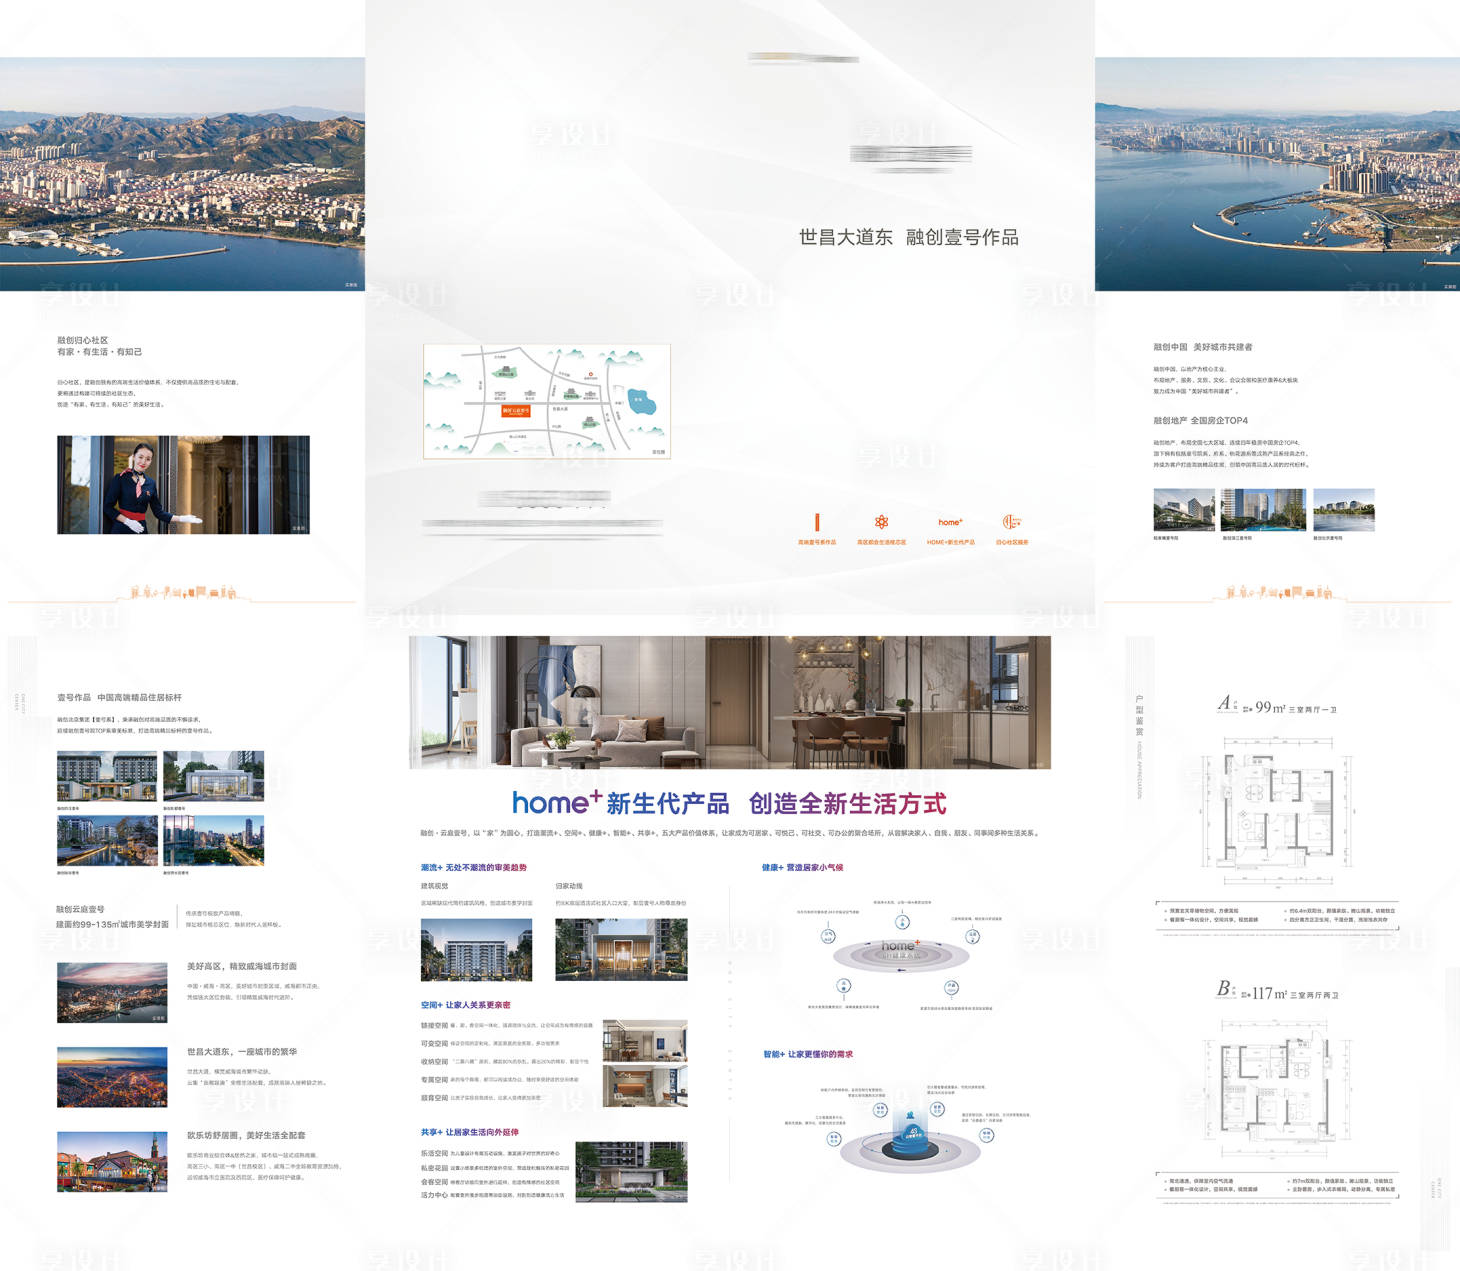Viewport: 1460px width, 1271px height.
Task: Click the lower-right circle icon in 健康+ diagram
Action: pos(951,987)
